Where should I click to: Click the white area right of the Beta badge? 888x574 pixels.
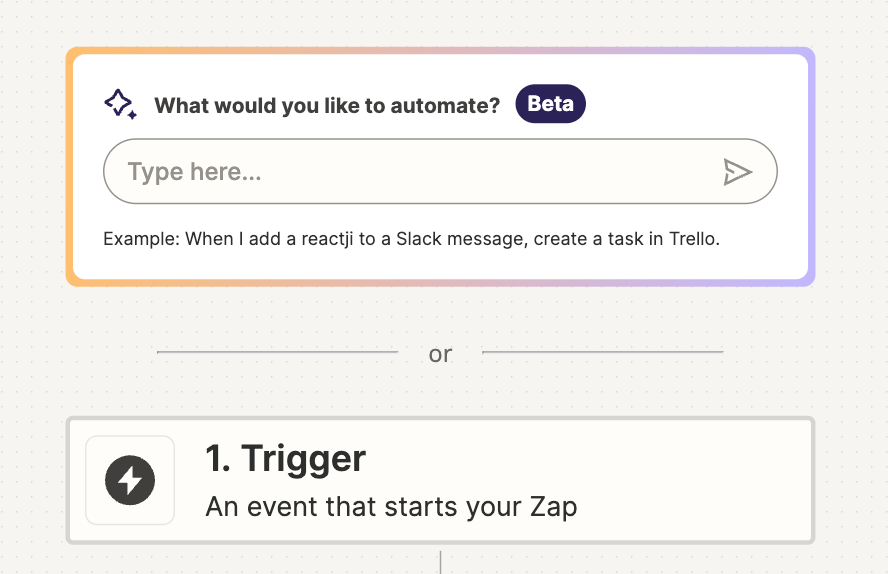(690, 104)
